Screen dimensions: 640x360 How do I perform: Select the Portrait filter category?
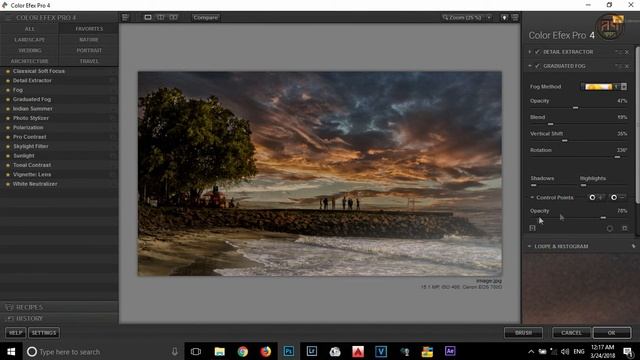(x=89, y=50)
